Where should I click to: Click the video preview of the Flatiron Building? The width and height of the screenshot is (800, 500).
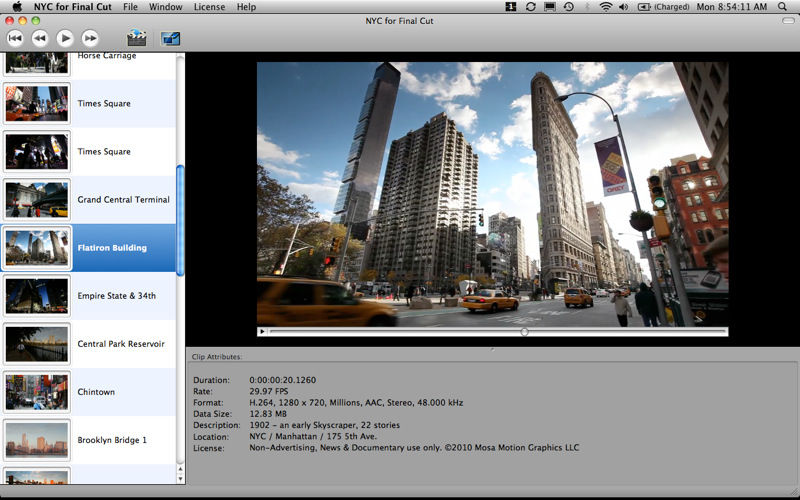(x=492, y=194)
